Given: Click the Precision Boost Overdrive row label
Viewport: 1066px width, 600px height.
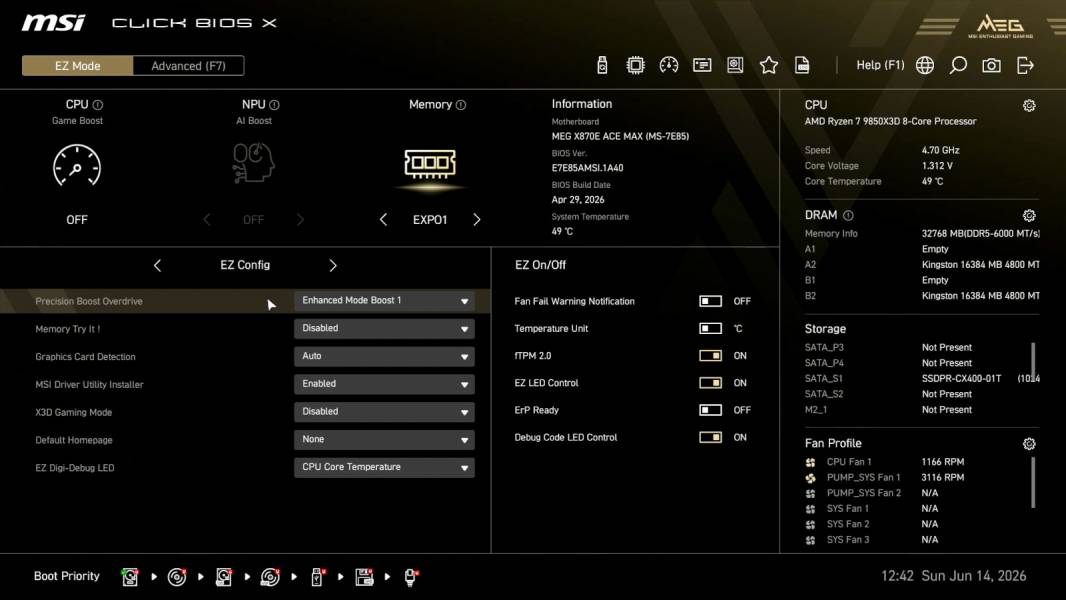Looking at the screenshot, I should coord(89,301).
